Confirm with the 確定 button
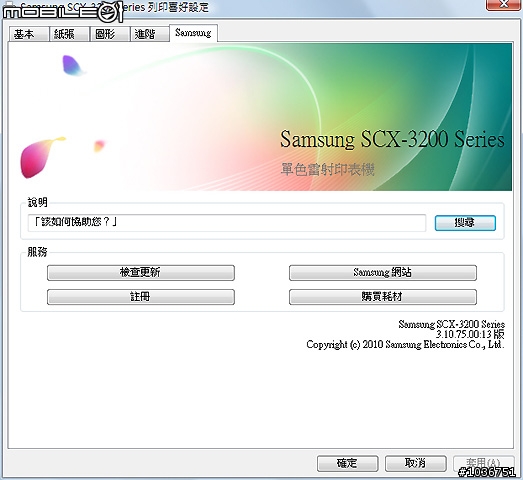This screenshot has height=480, width=523. 347,463
